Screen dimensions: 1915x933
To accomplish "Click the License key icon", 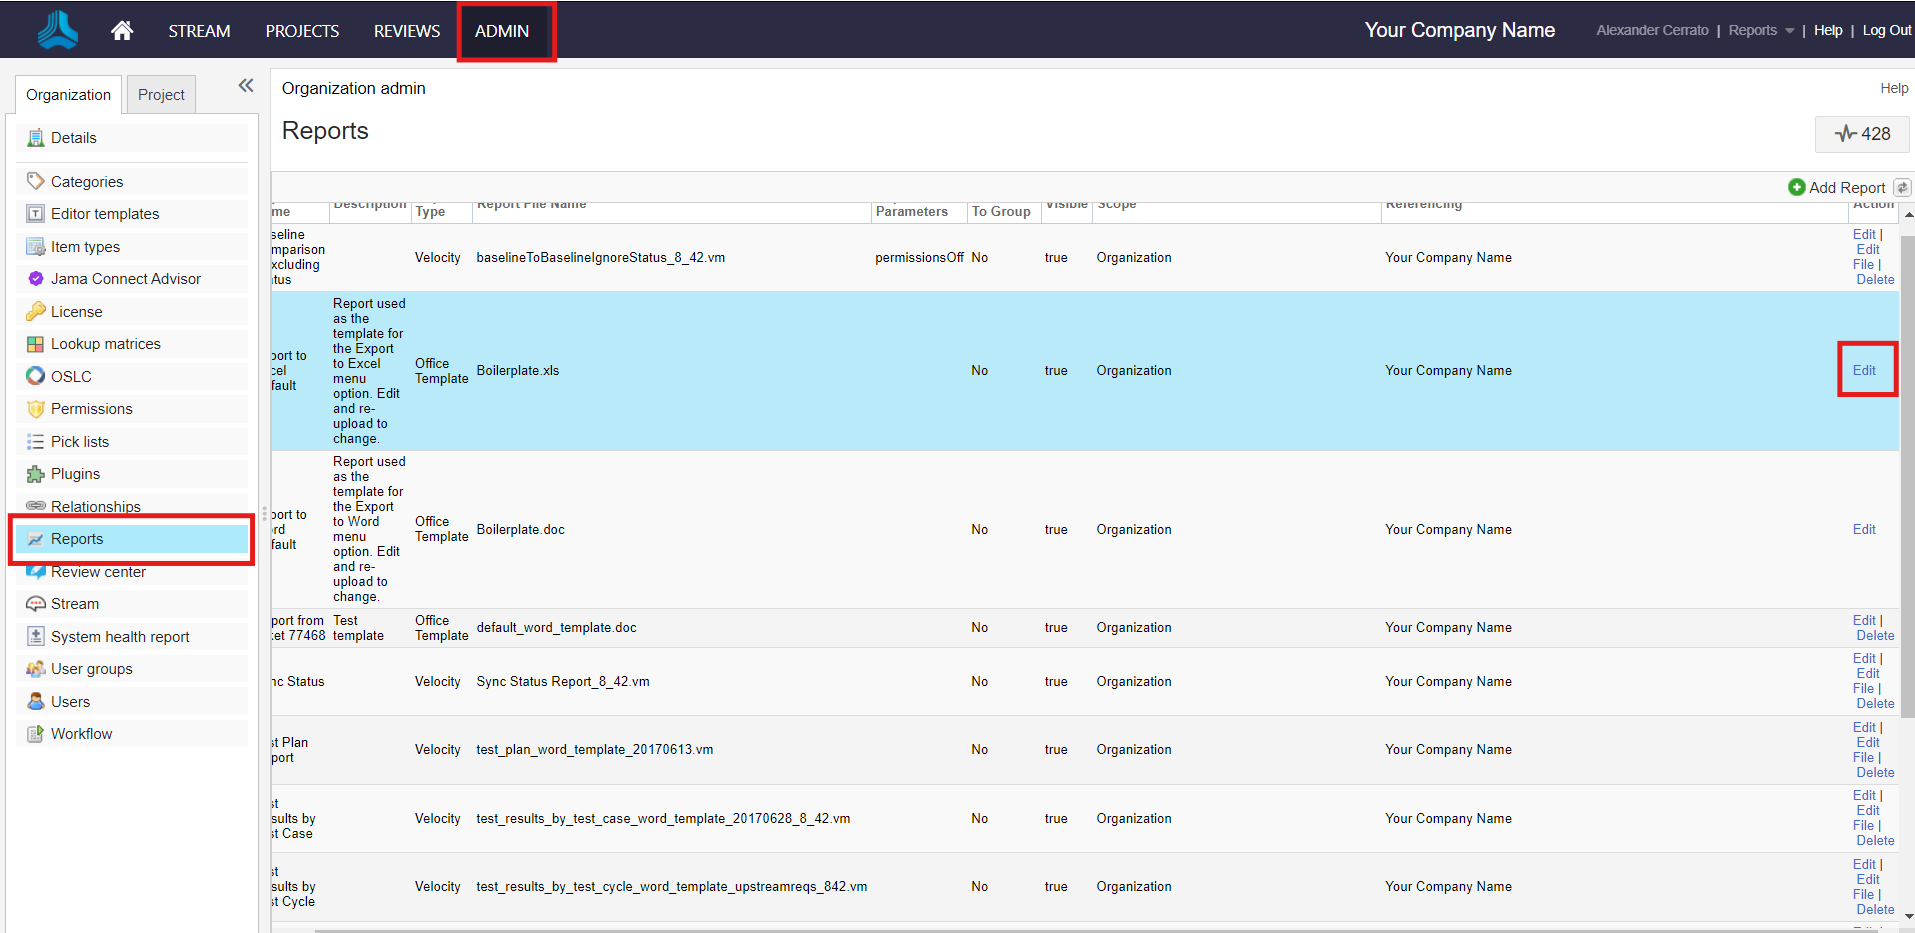I will (36, 311).
